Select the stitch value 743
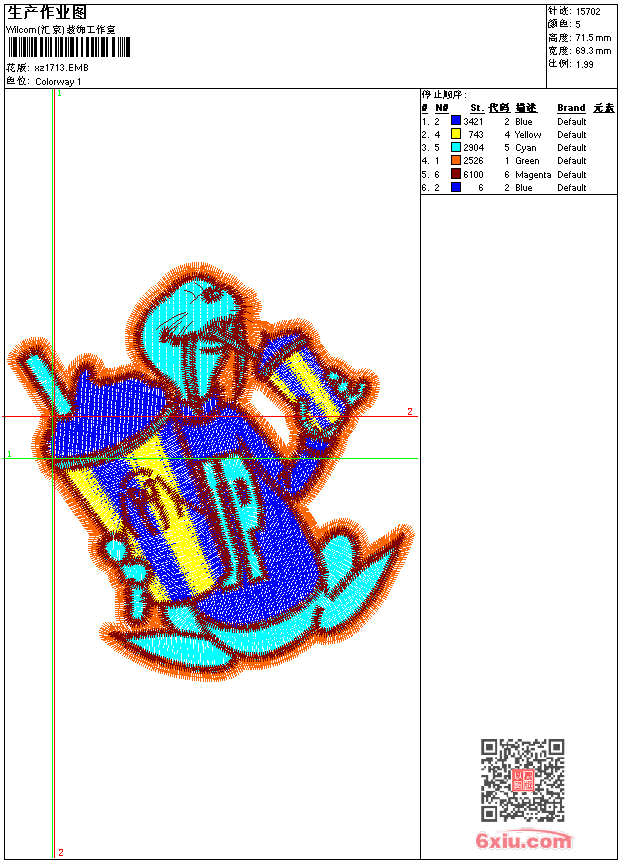The height and width of the screenshot is (860, 620). click(x=476, y=135)
